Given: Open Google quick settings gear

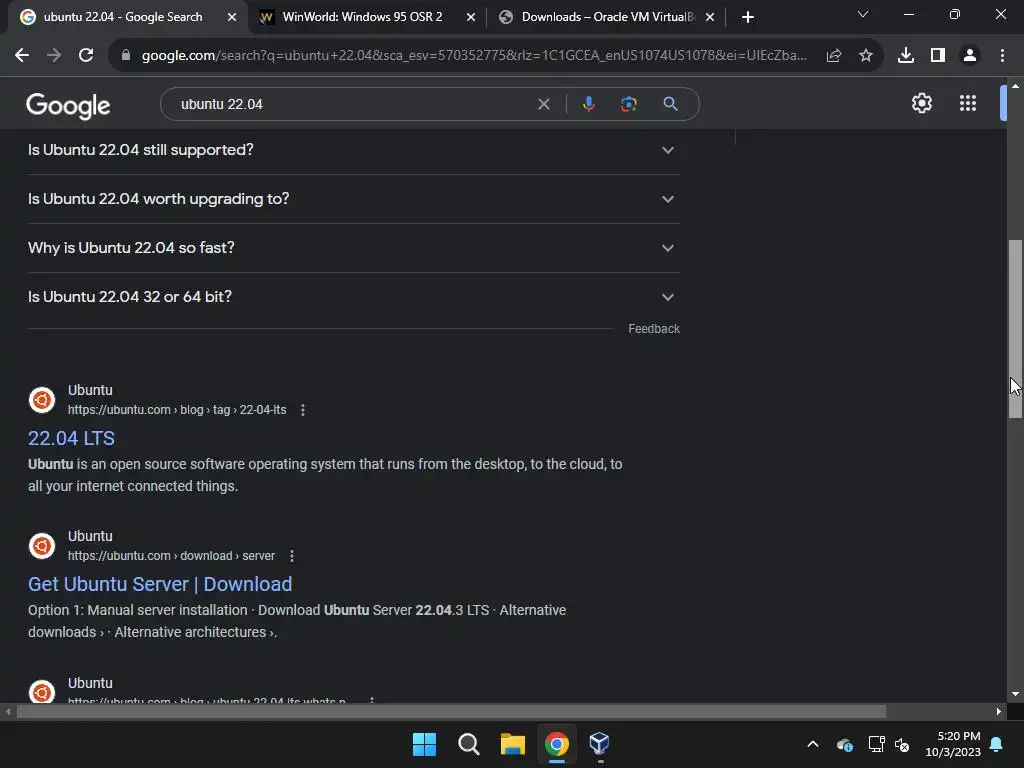Looking at the screenshot, I should pyautogui.click(x=921, y=103).
